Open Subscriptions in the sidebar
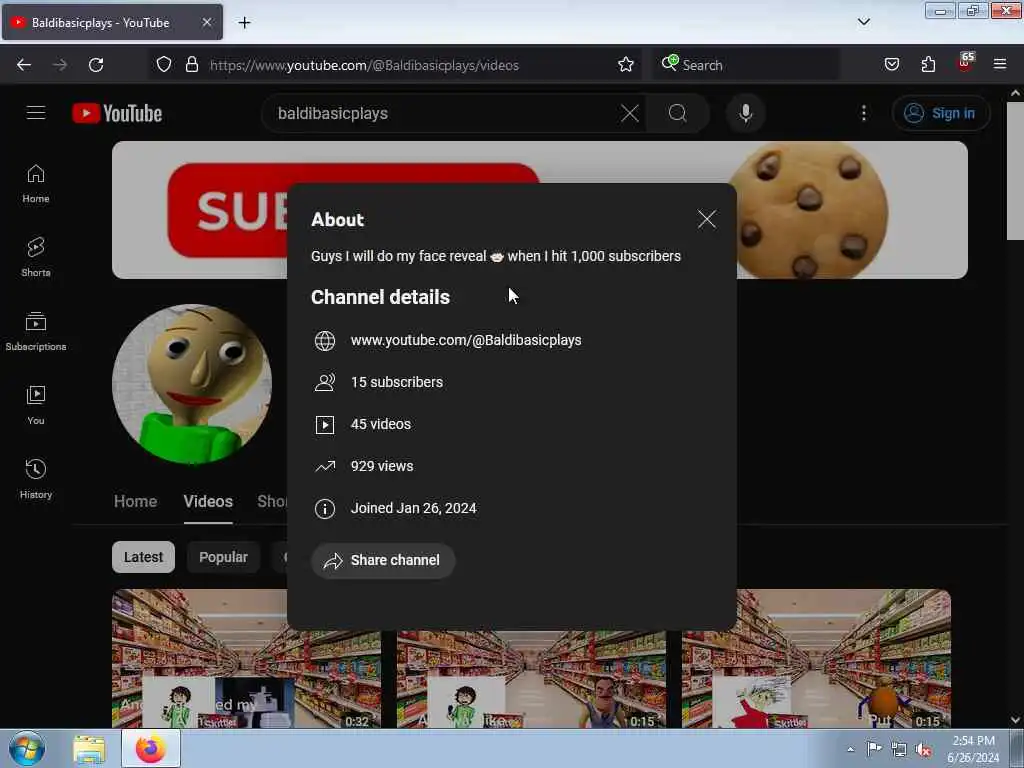Screen dimensions: 1024x768 tap(36, 332)
